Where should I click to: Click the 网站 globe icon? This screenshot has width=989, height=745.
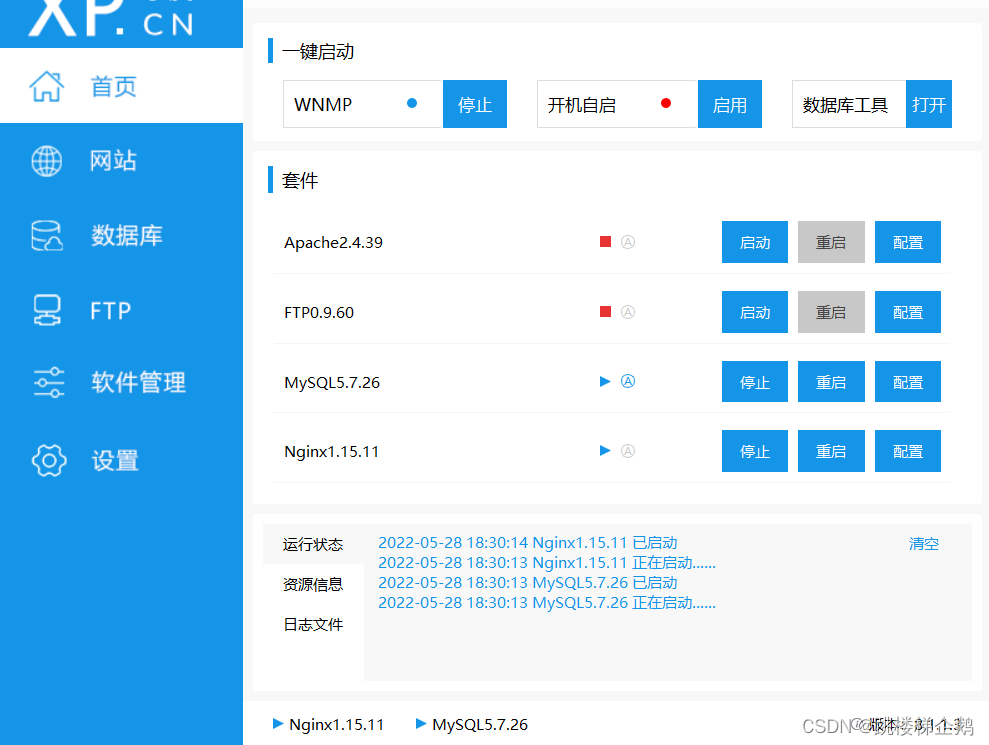point(47,161)
